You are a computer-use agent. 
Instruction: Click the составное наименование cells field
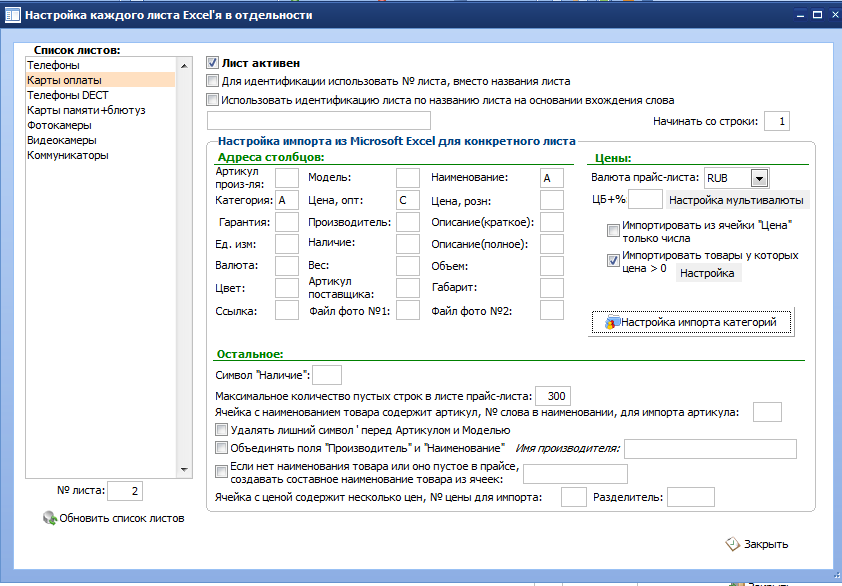[x=575, y=474]
